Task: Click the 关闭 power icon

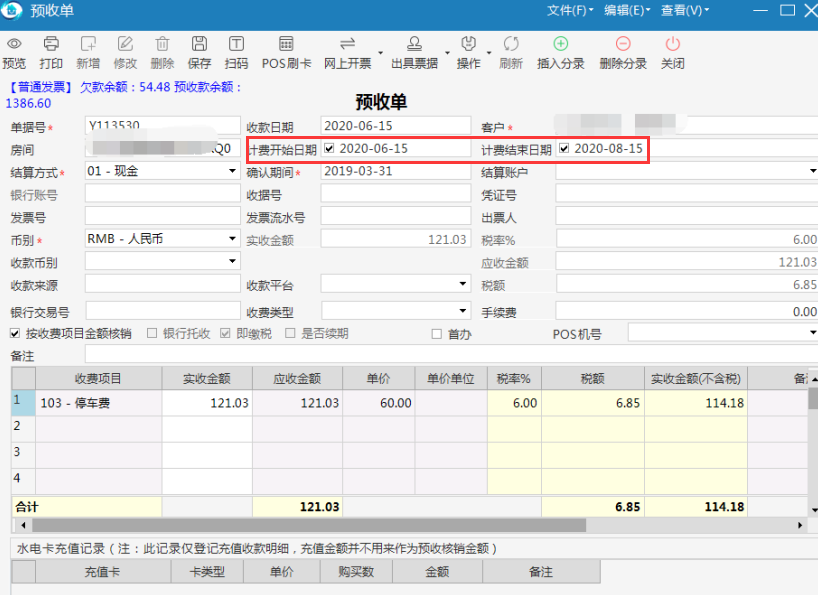Action: point(672,44)
